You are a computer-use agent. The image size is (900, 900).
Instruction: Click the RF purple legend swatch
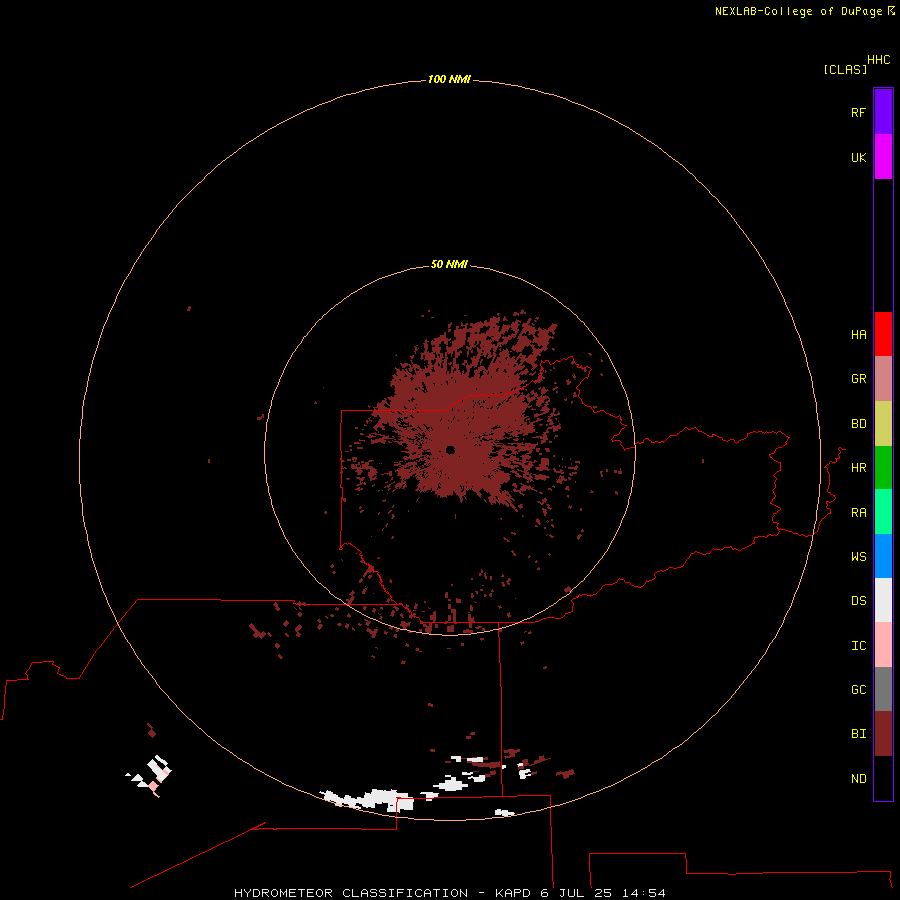click(883, 112)
